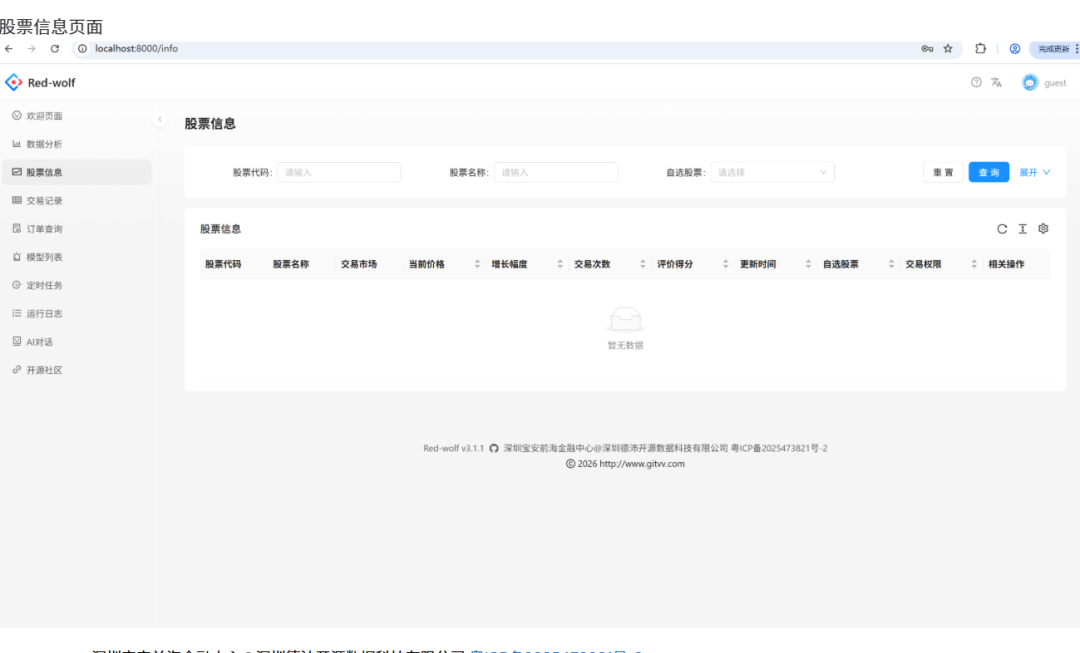The image size is (1080, 653).
Task: Click the 股票代码 column header
Action: [223, 265]
